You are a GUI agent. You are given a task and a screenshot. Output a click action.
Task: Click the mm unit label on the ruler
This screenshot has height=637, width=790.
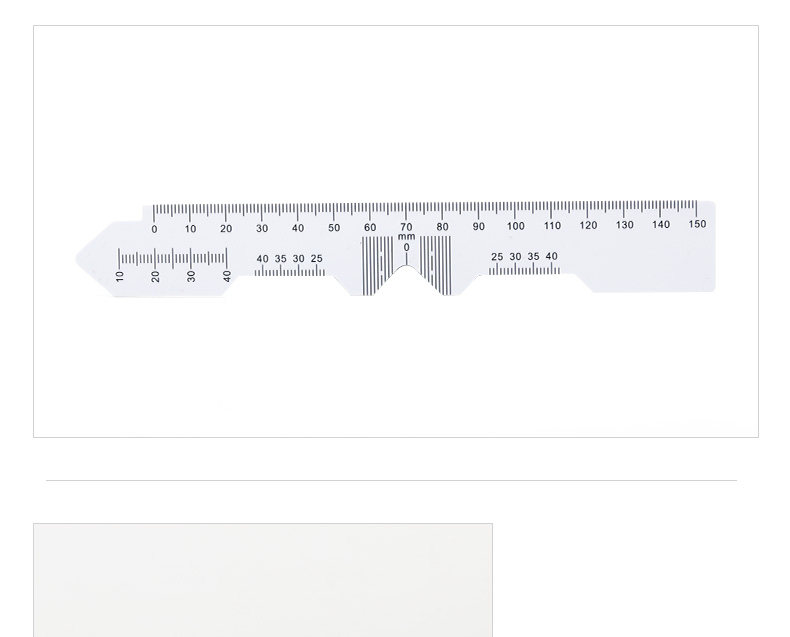(407, 236)
